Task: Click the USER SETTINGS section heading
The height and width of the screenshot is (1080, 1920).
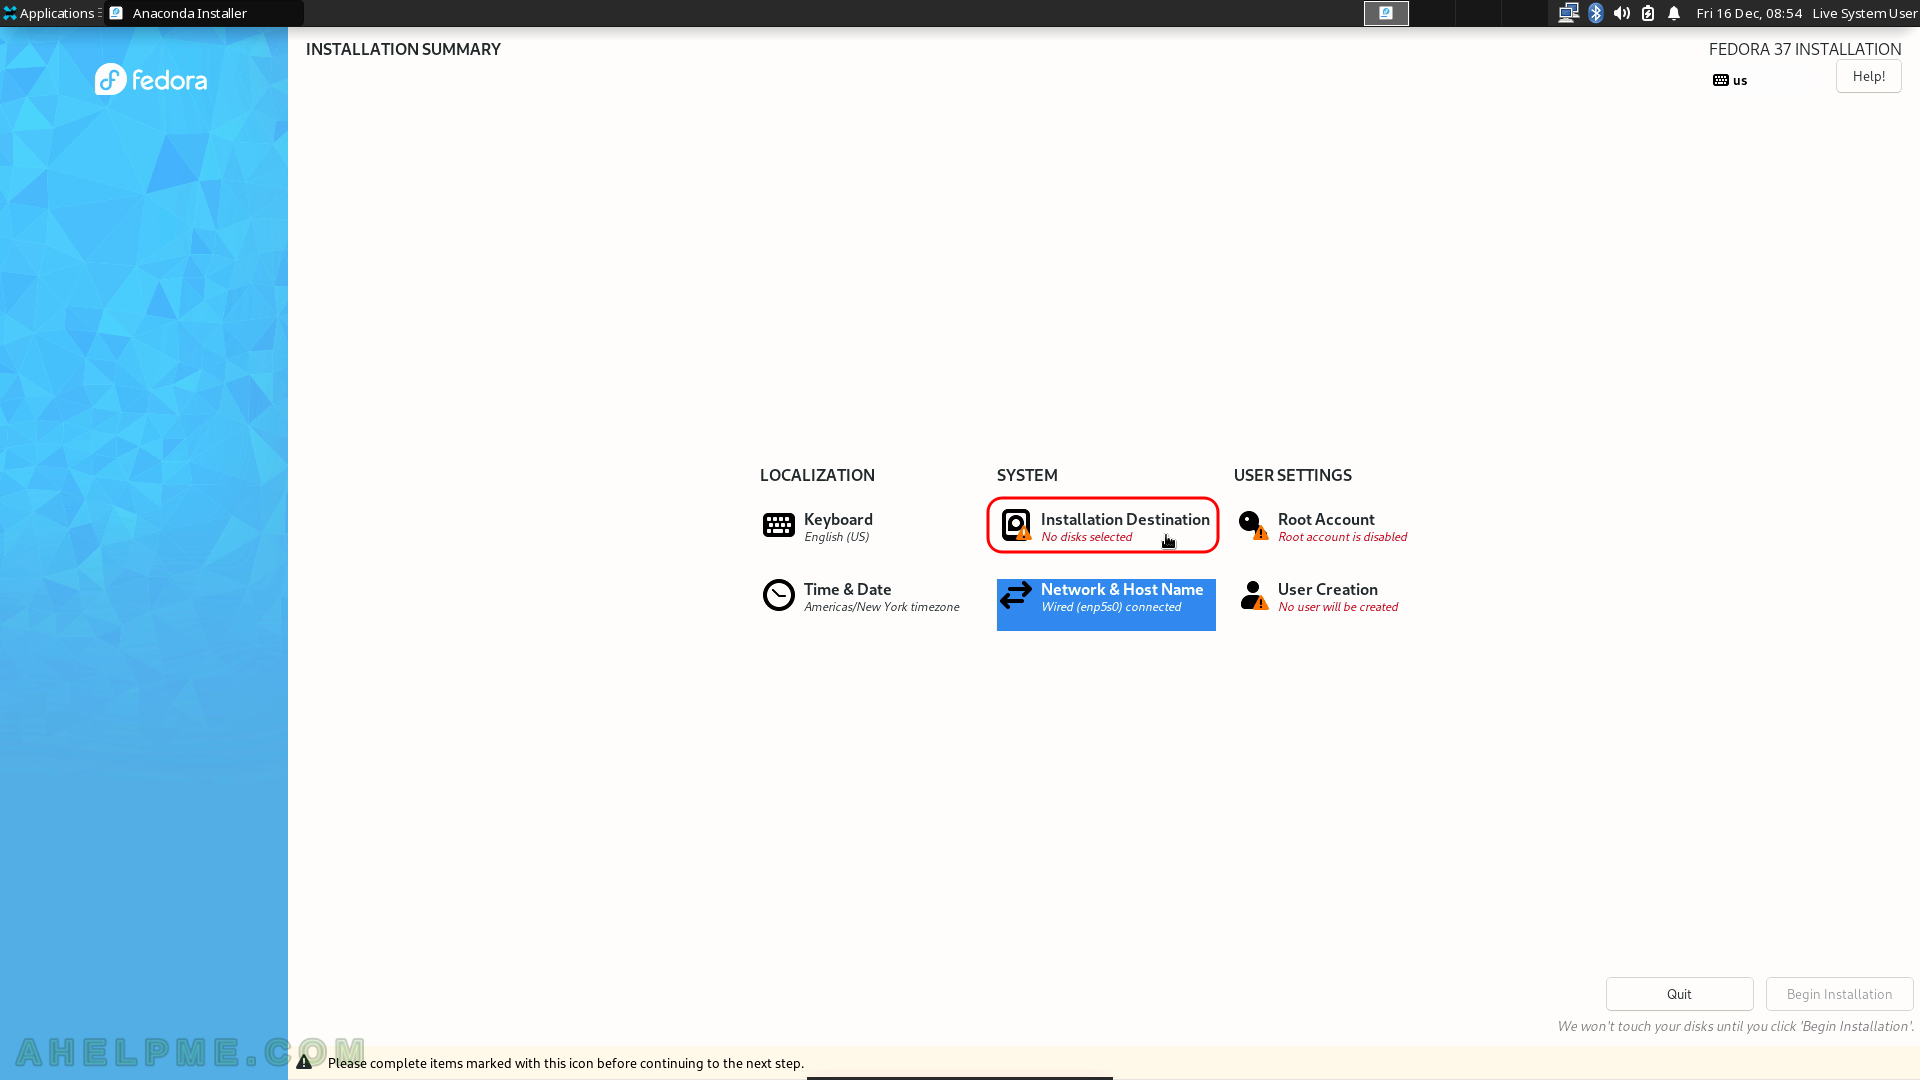Action: (x=1292, y=475)
